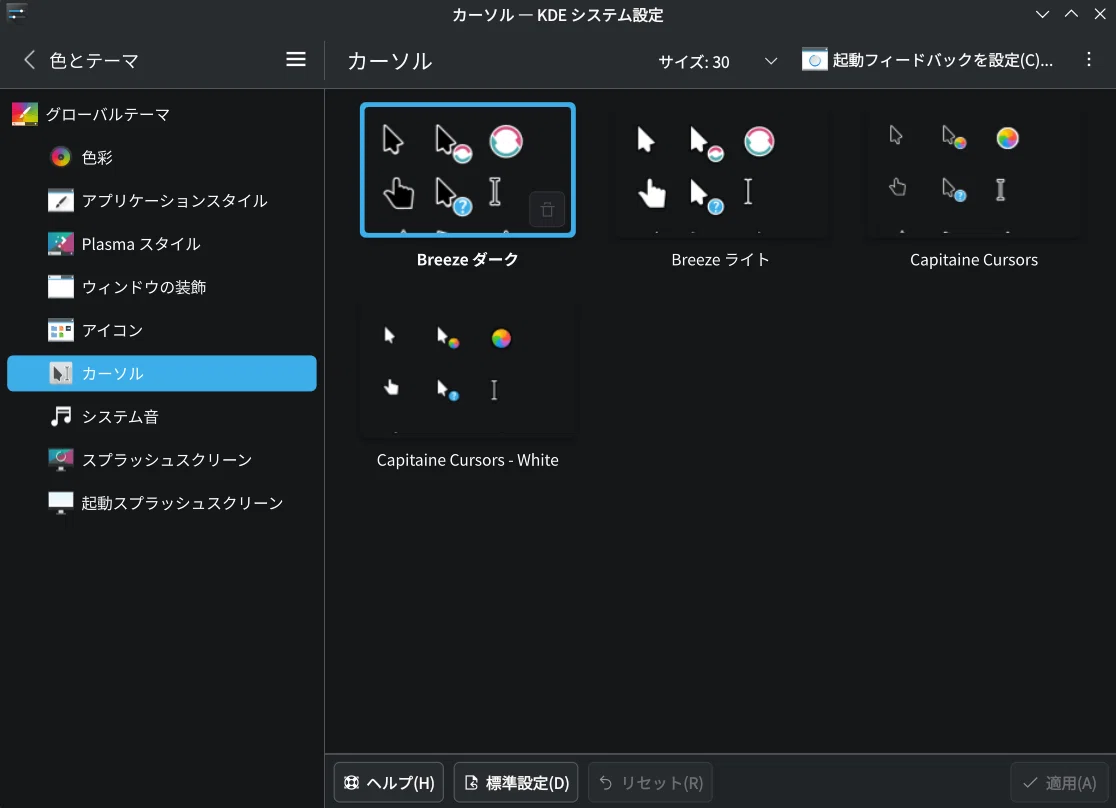Image resolution: width=1116 pixels, height=808 pixels.
Task: Click the Plasma スタイル sidebar label
Action: coord(141,243)
